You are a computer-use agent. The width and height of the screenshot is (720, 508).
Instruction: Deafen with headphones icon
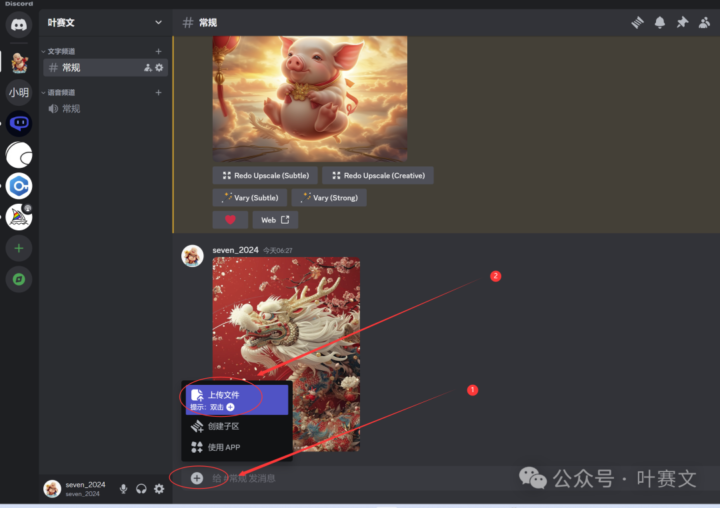[141, 489]
